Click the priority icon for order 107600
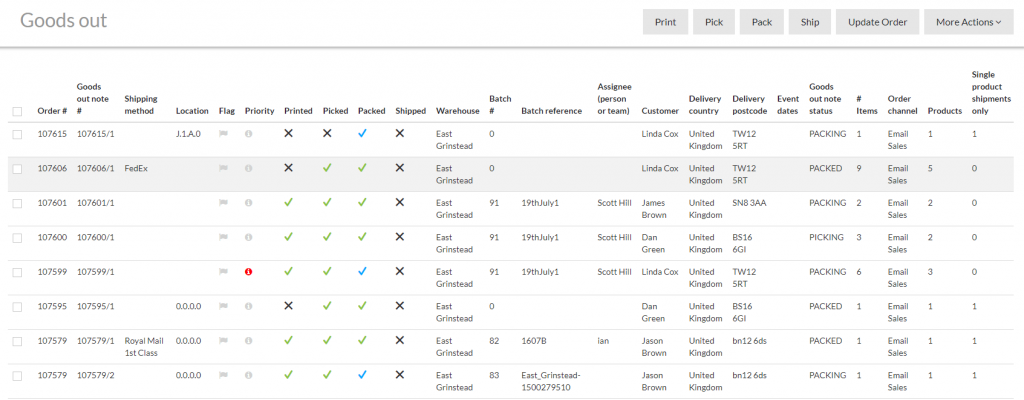This screenshot has width=1024, height=400. (x=248, y=237)
